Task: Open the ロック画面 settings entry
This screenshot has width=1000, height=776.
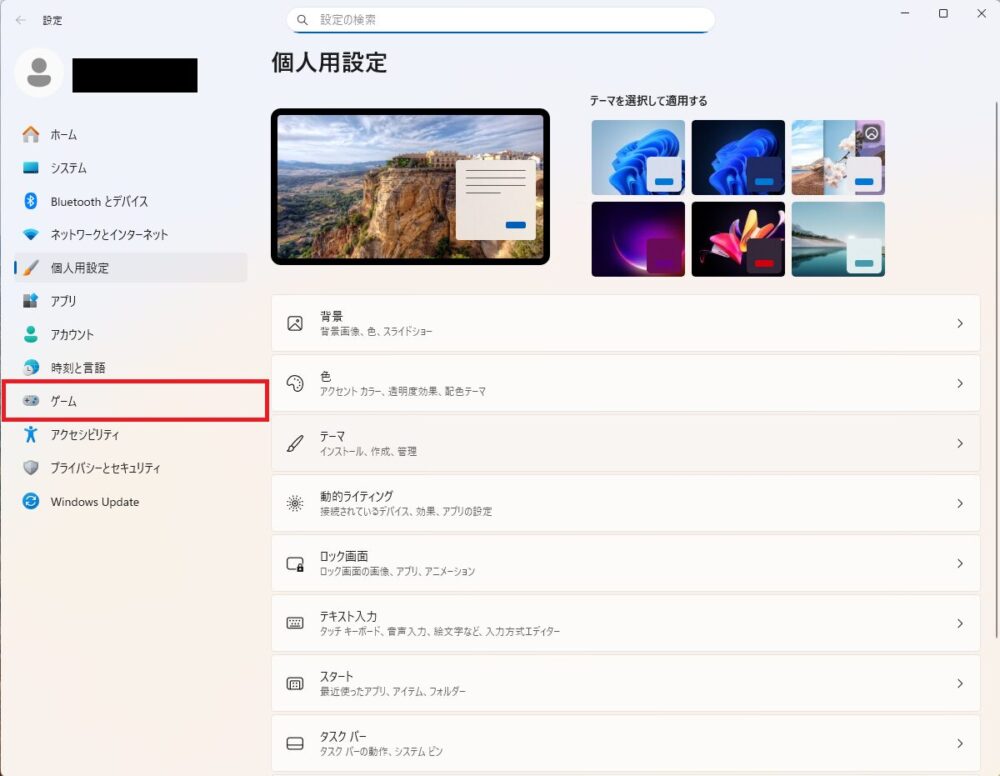Action: click(625, 562)
